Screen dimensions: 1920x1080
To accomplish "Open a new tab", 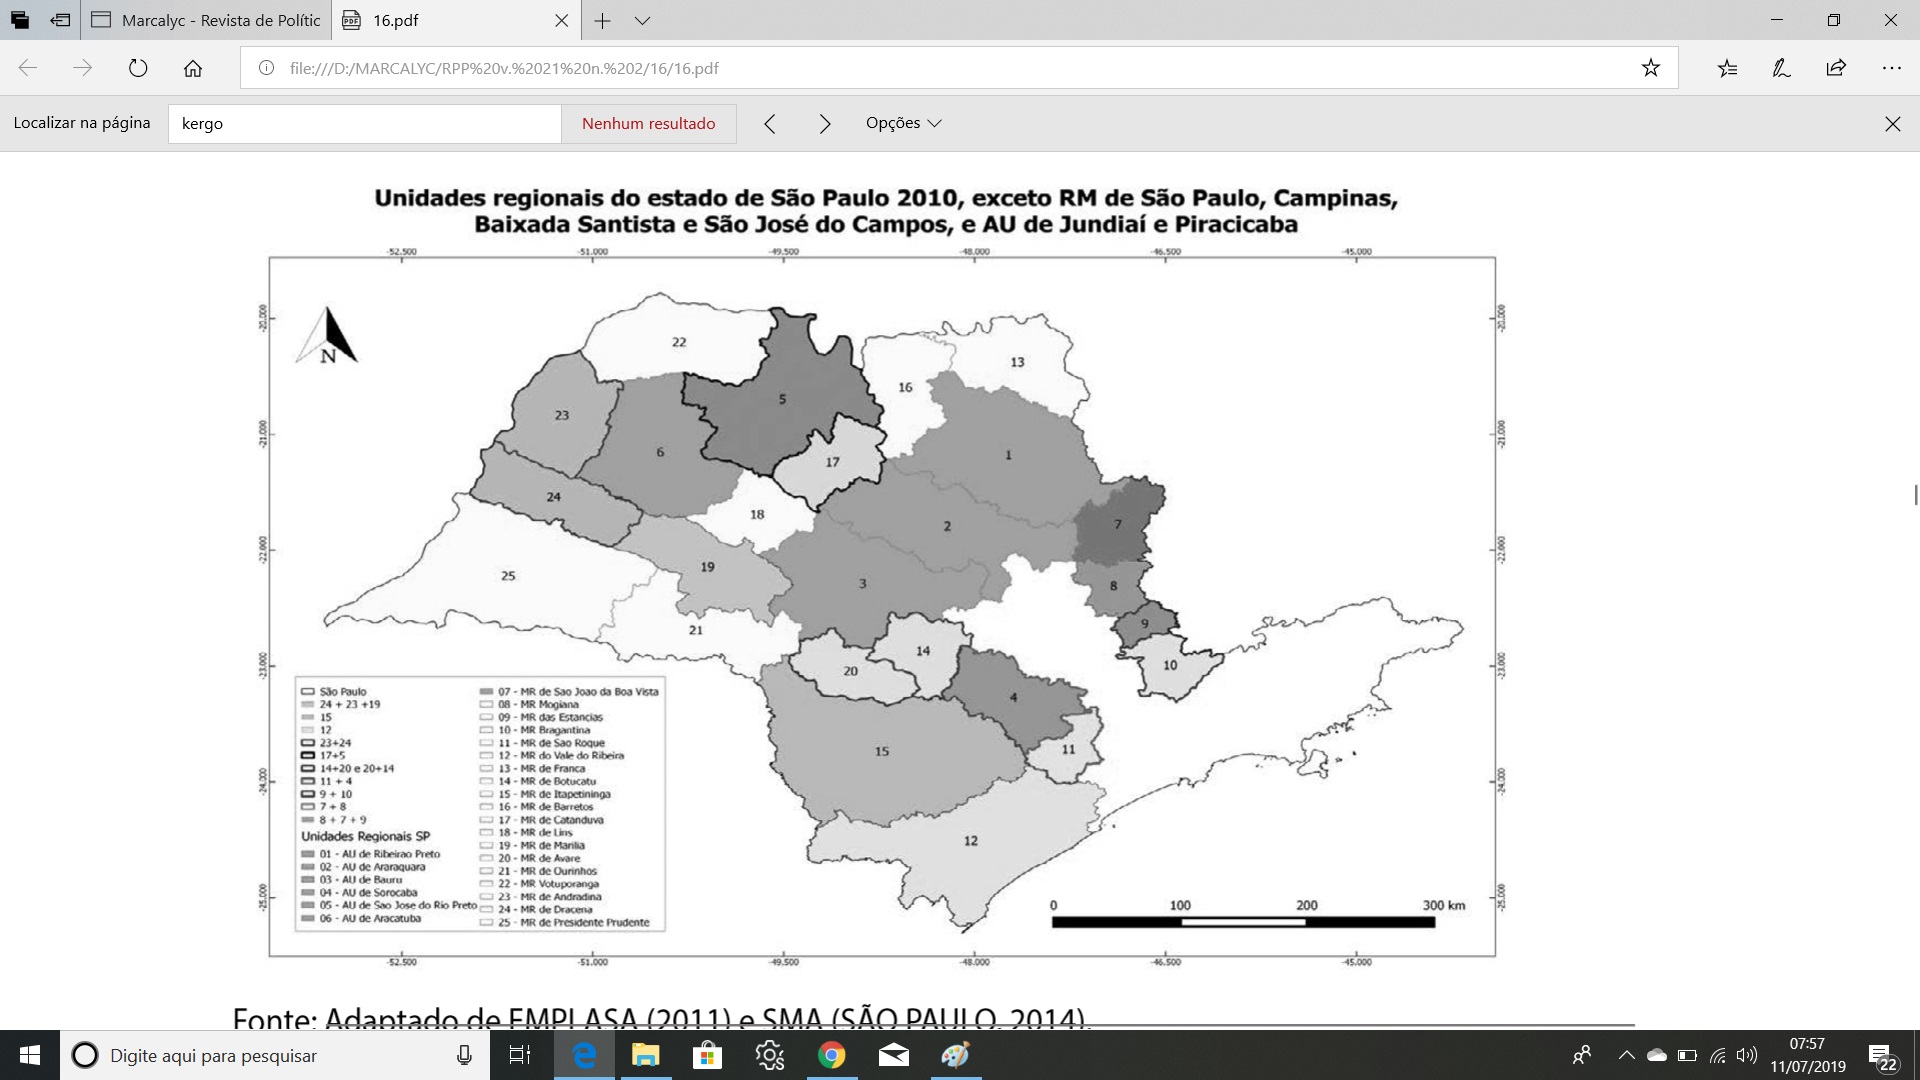I will (602, 20).
